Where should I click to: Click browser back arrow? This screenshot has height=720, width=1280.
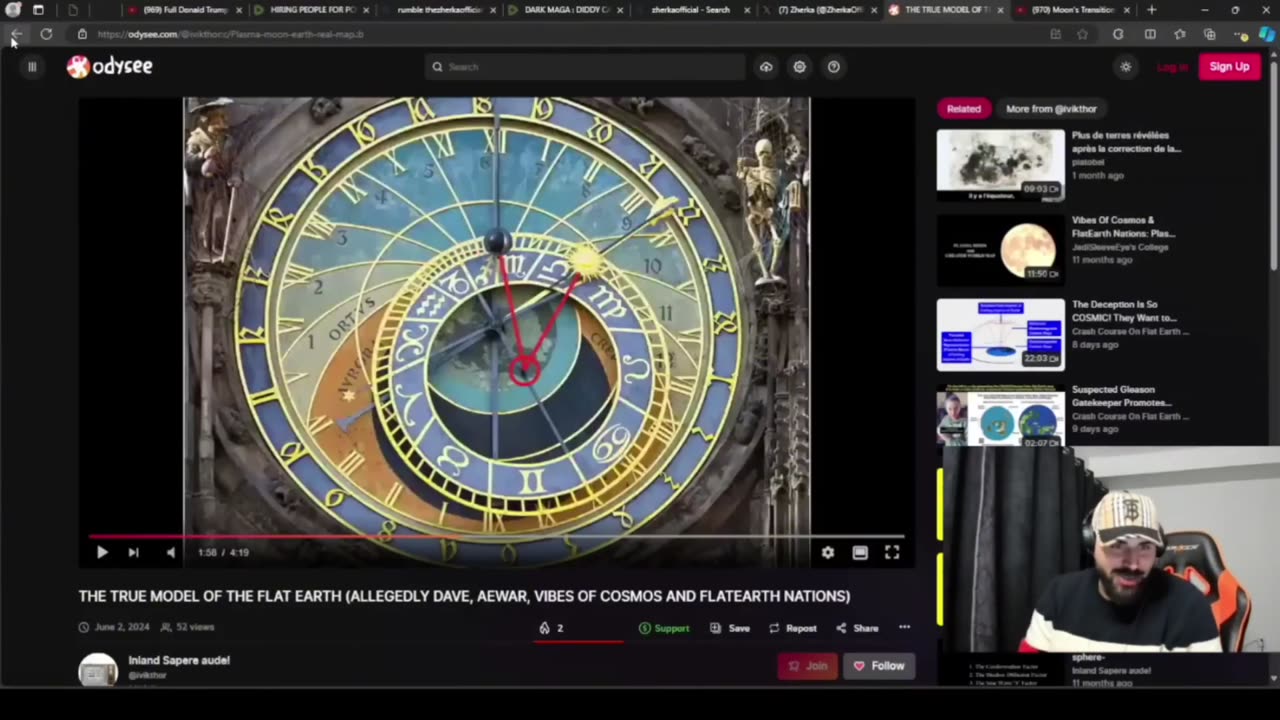tap(16, 34)
